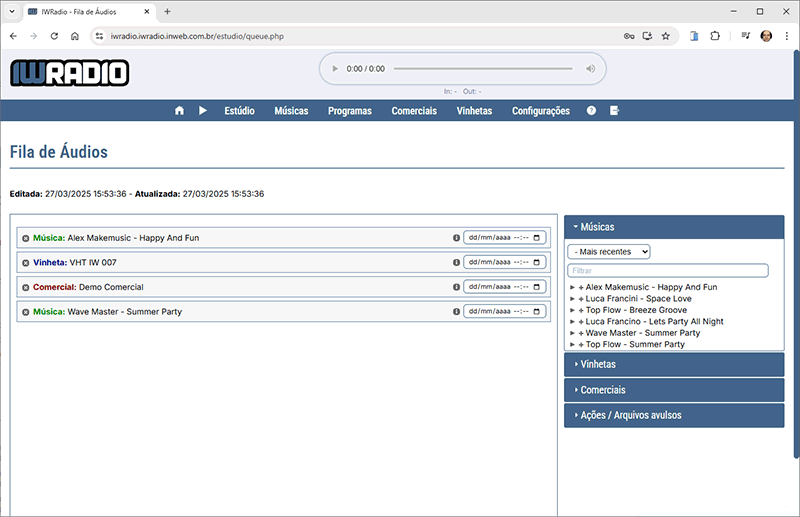Click the home icon in navigation bar
This screenshot has width=800, height=517.
(x=179, y=111)
